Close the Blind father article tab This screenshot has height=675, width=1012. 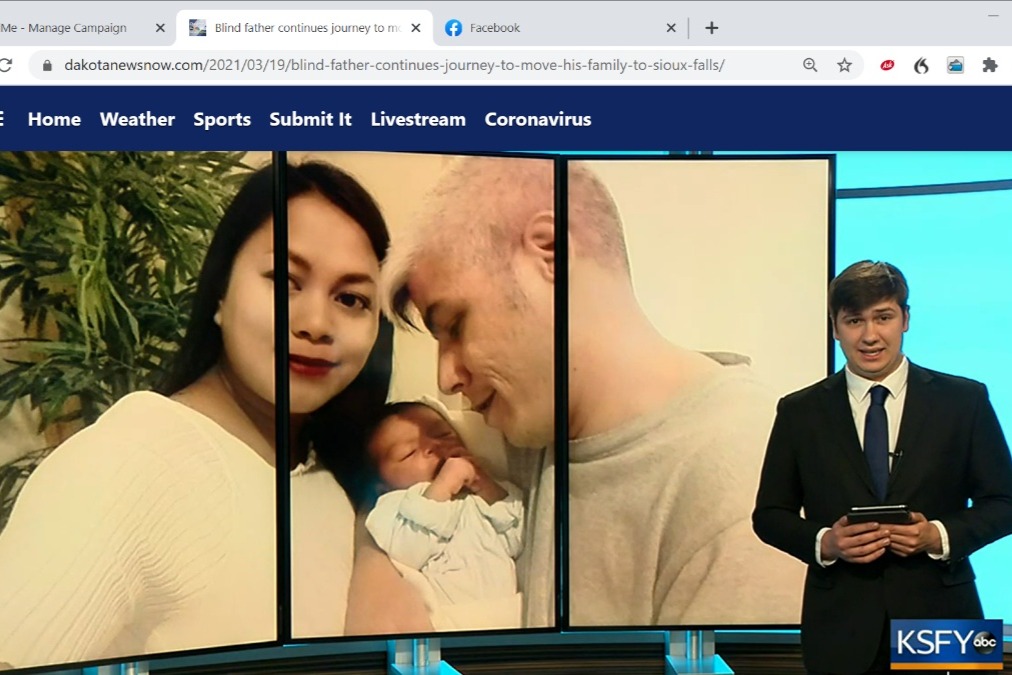[416, 28]
